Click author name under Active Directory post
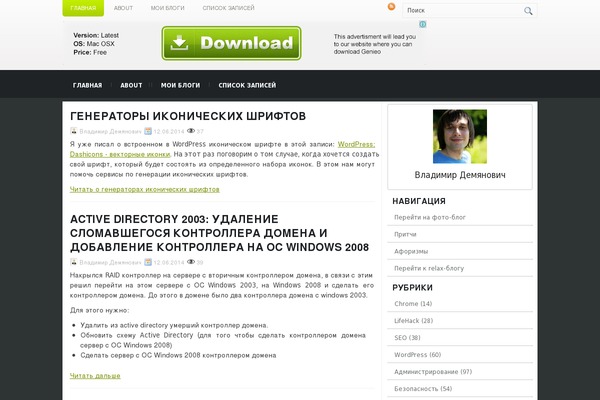This screenshot has height=400, width=600. [x=110, y=262]
